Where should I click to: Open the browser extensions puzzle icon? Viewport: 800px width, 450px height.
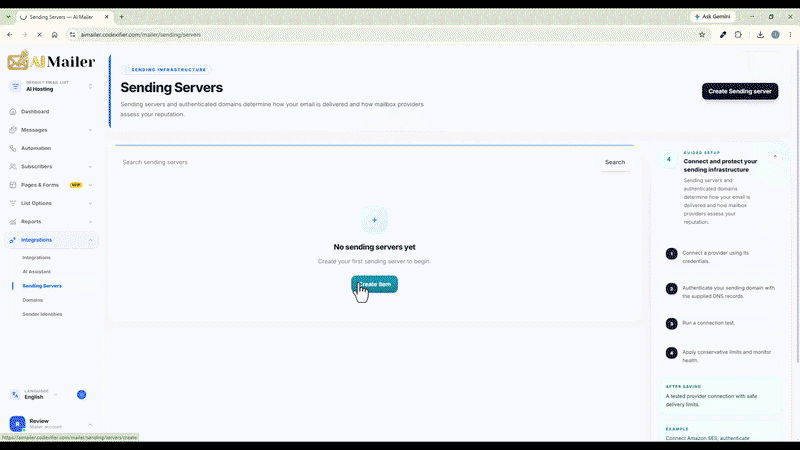(738, 35)
